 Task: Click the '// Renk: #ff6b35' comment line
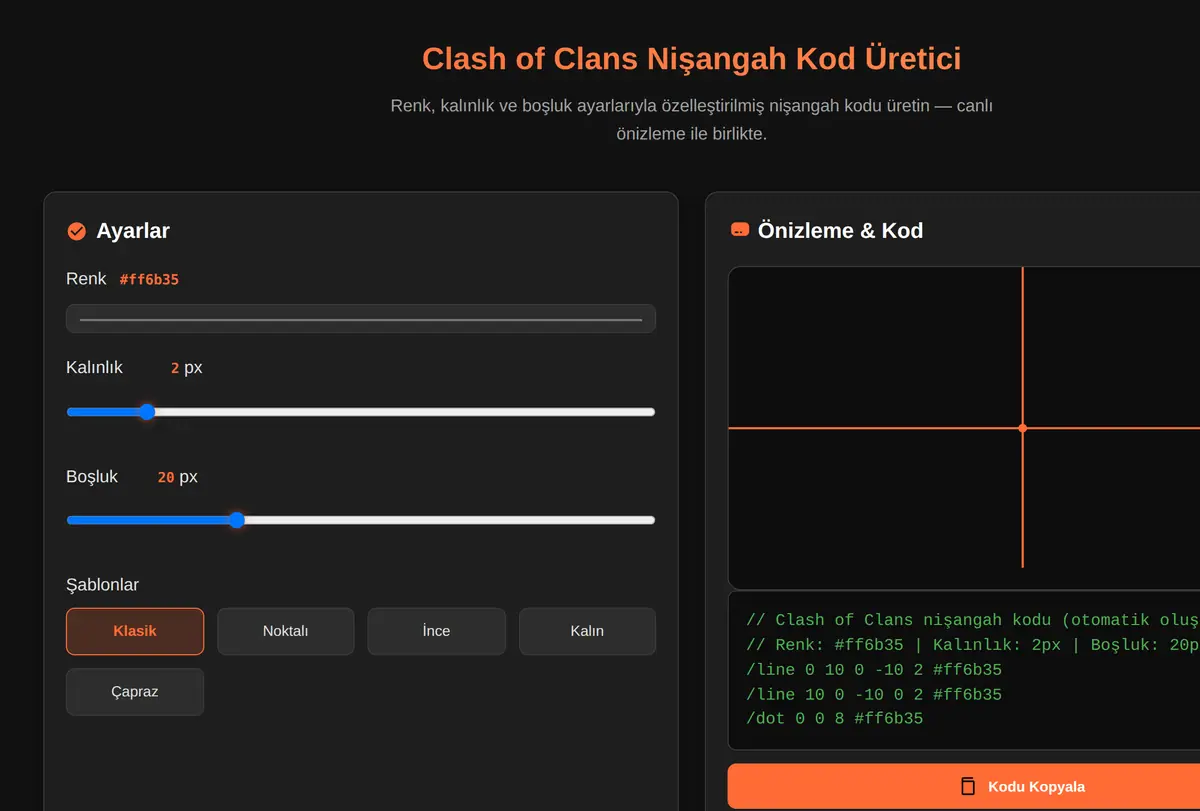[973, 645]
